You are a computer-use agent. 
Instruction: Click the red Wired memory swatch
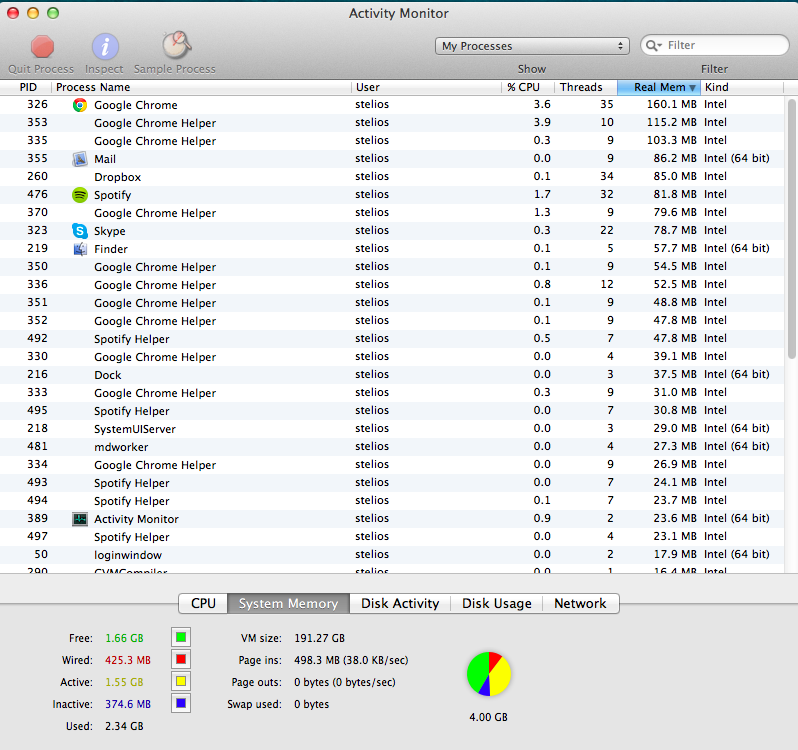coord(181,659)
